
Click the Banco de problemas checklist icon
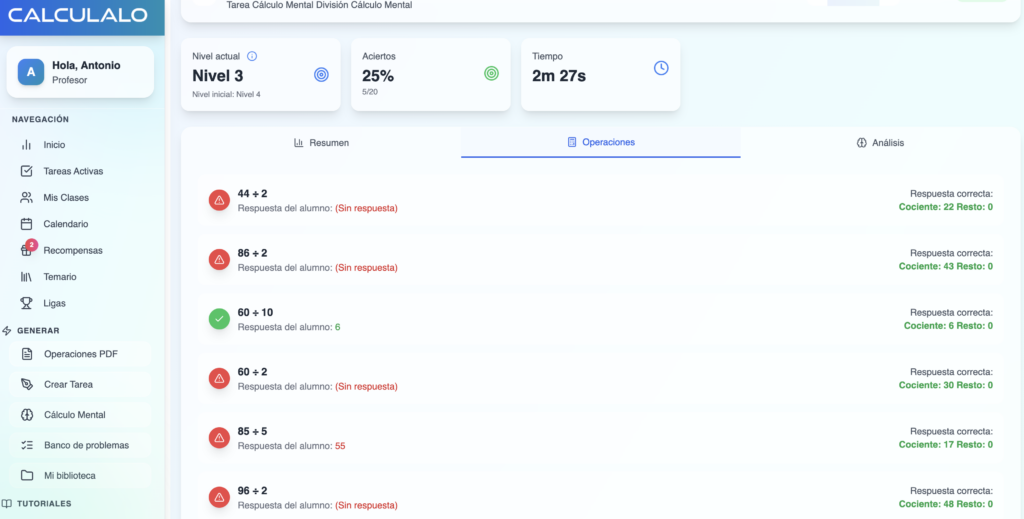pyautogui.click(x=27, y=445)
